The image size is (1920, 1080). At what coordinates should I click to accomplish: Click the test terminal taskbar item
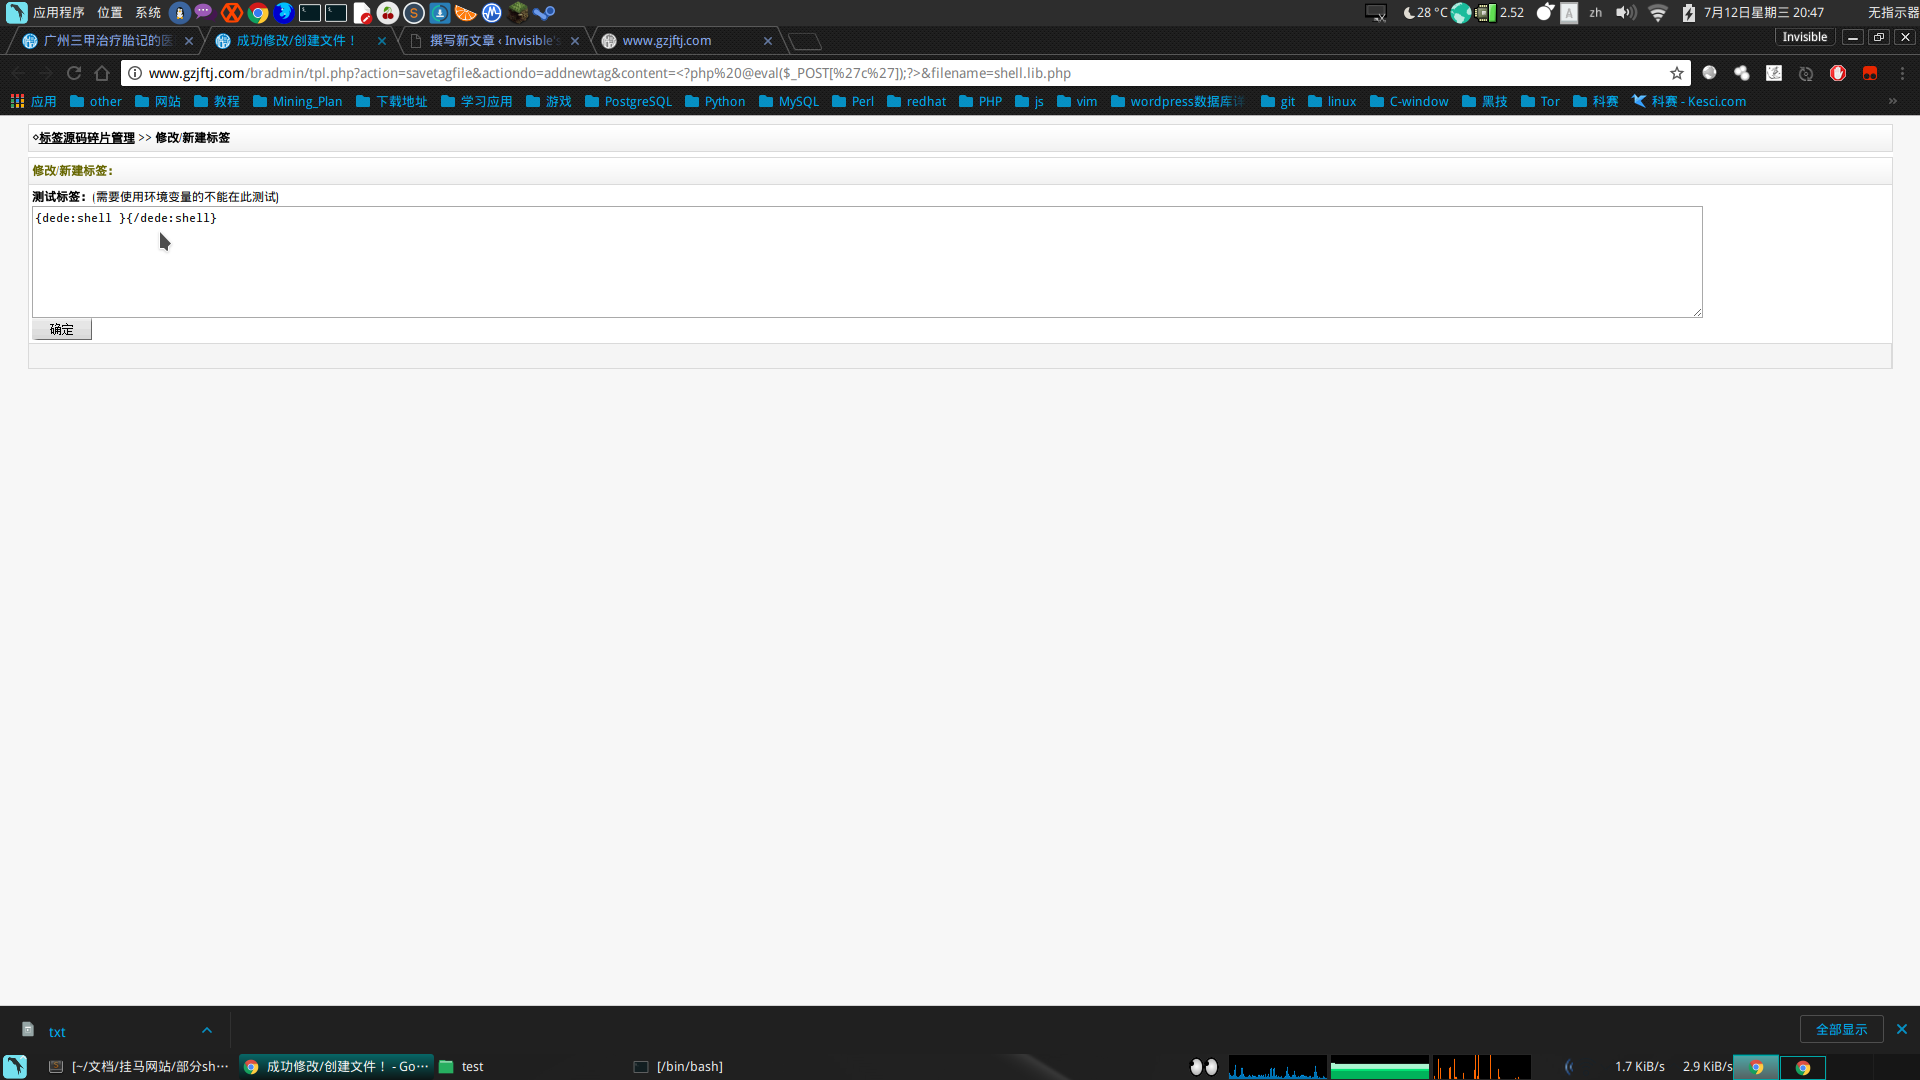pyautogui.click(x=473, y=1065)
